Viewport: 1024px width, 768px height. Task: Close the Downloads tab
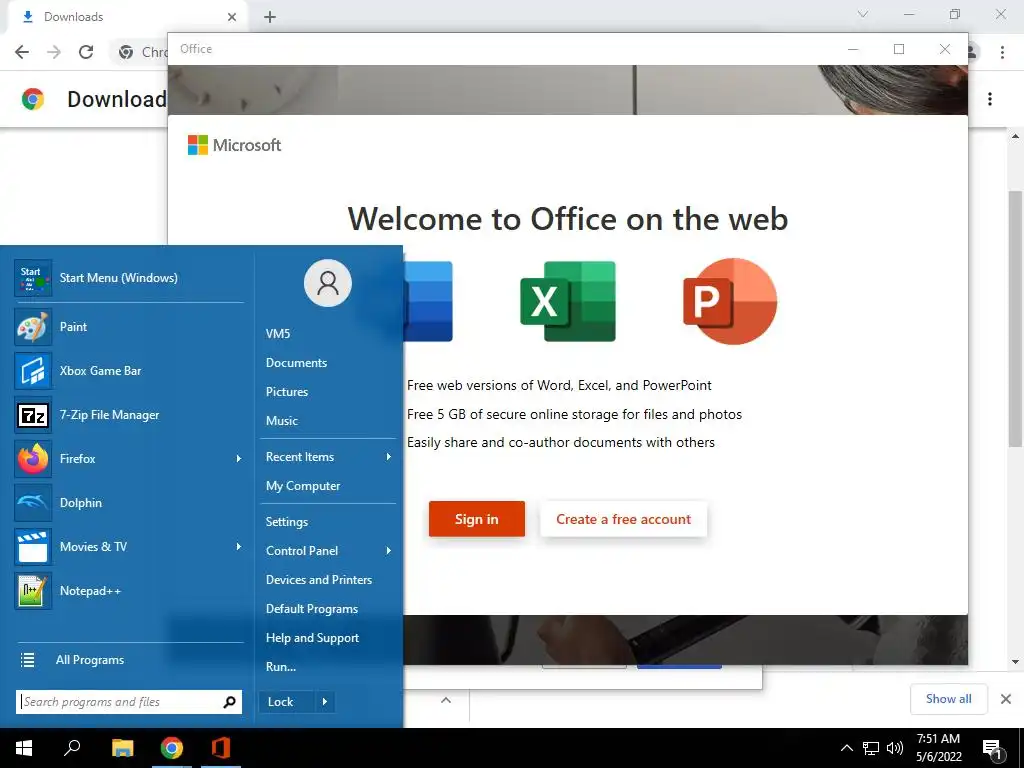pyautogui.click(x=232, y=17)
